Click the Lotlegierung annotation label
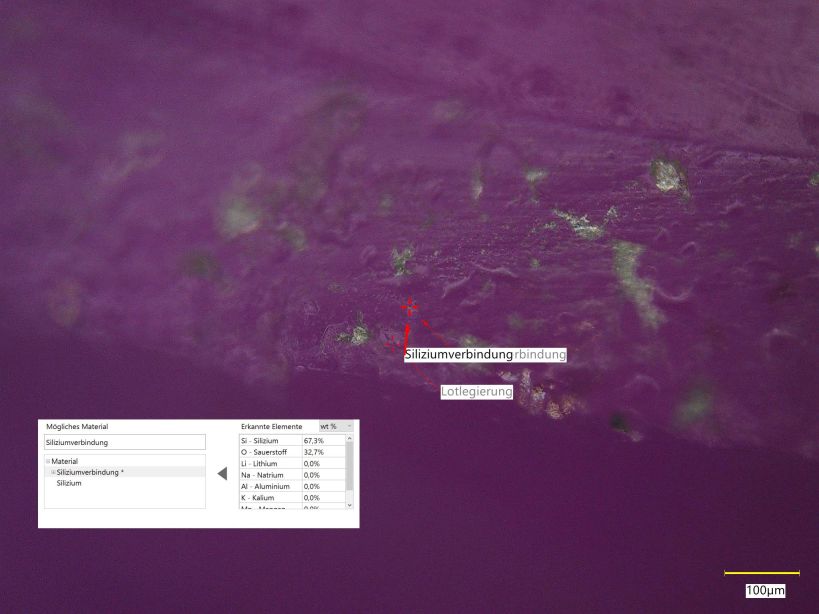819x614 pixels. click(477, 392)
